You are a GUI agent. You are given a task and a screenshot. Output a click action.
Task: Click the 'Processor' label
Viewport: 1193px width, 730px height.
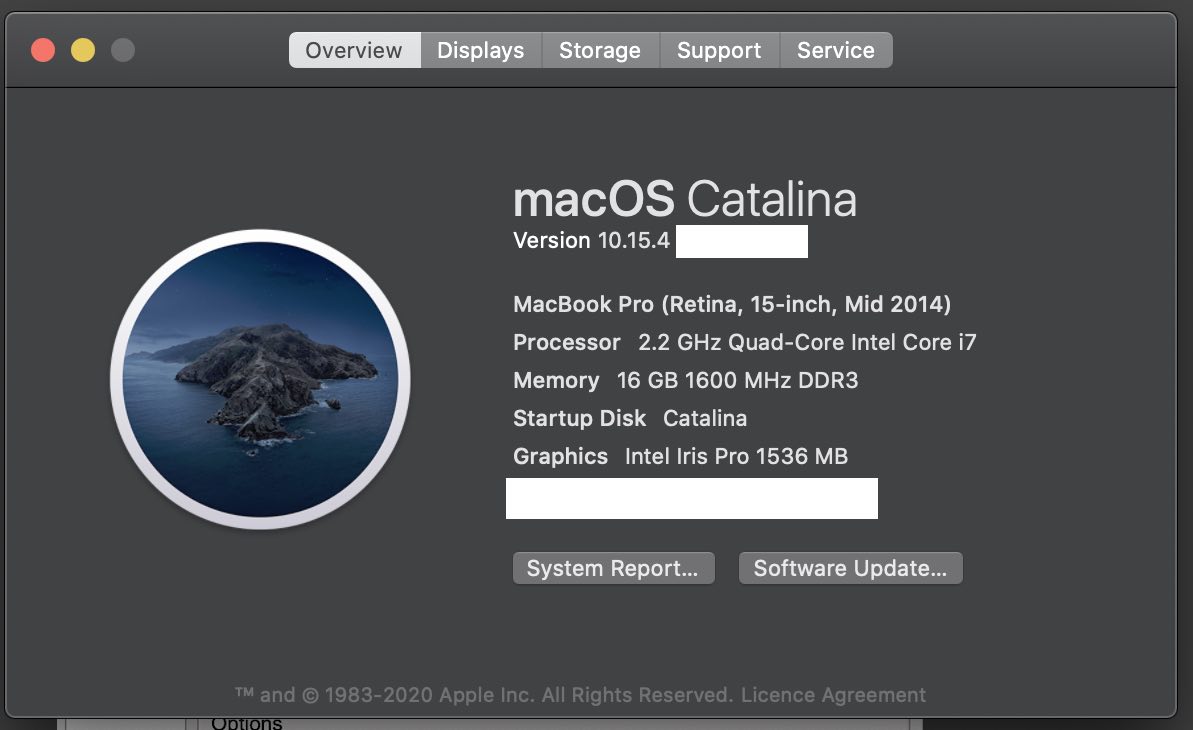coord(567,343)
